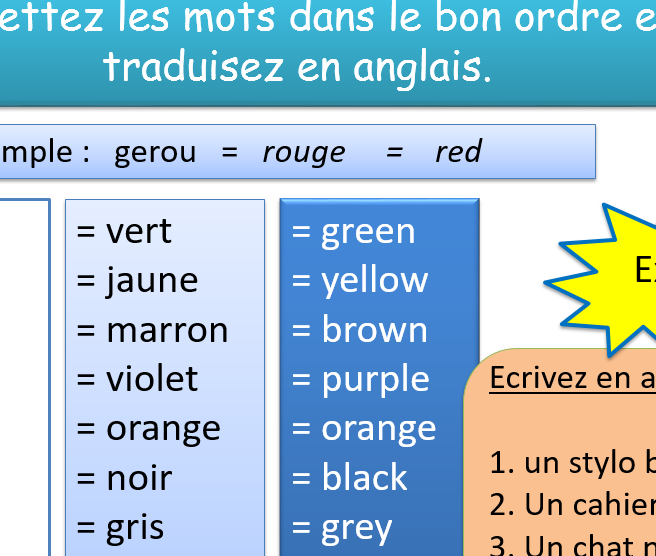Select 'orange' in the dark blue English column
656x556 pixels.
pos(379,430)
